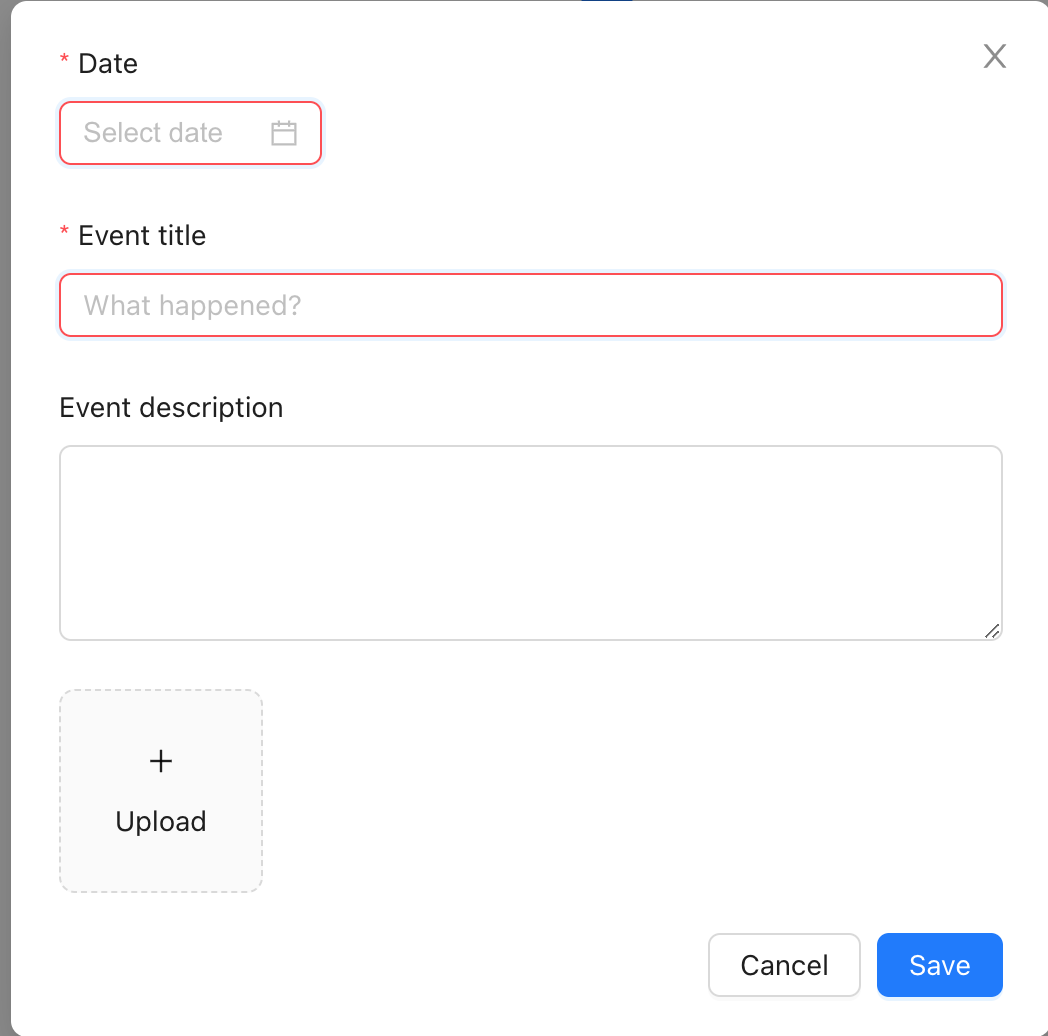Click the plus icon in Upload box
Image resolution: width=1048 pixels, height=1036 pixels.
[161, 761]
